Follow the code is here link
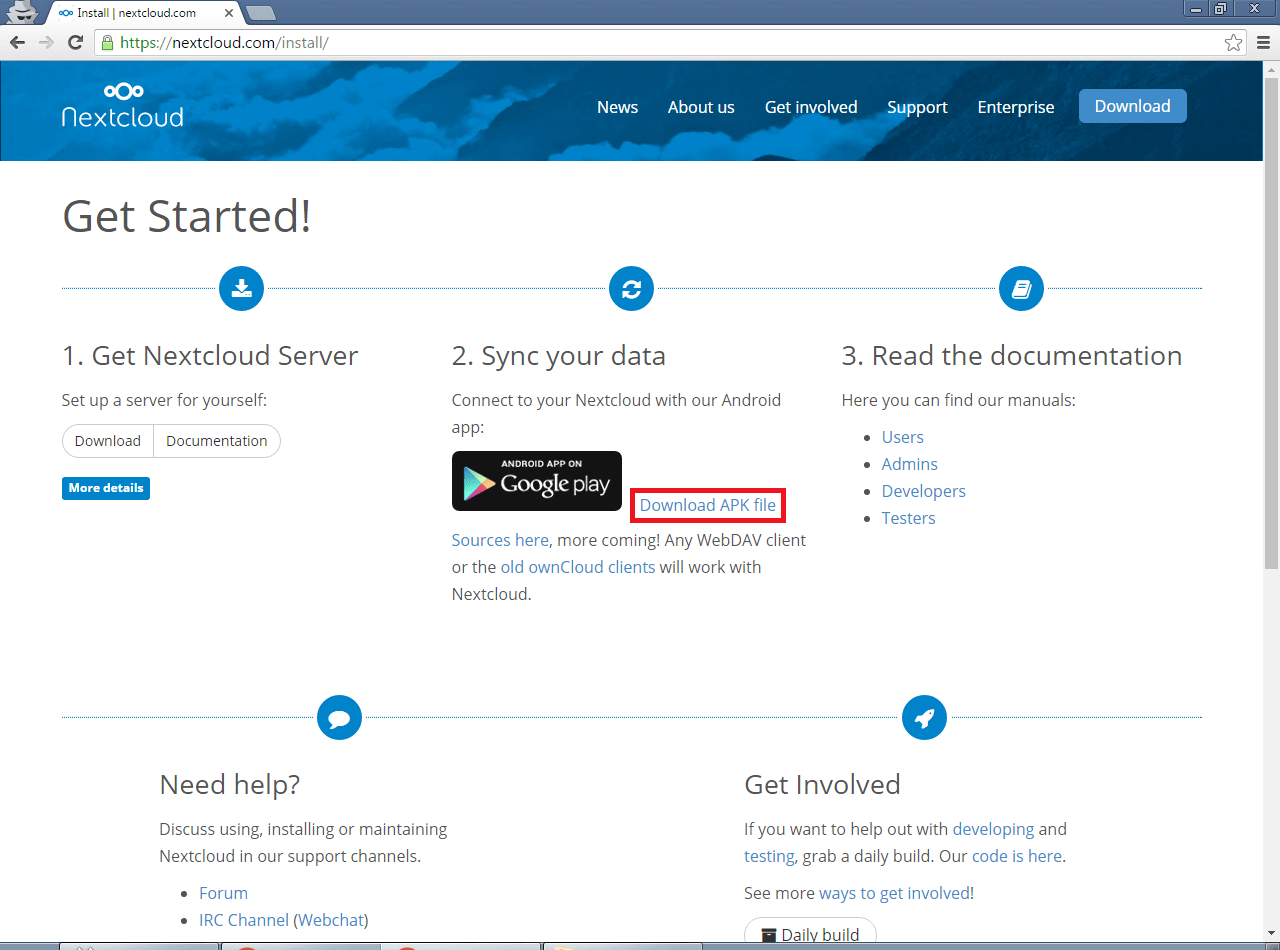Viewport: 1280px width, 950px height. (x=1017, y=856)
